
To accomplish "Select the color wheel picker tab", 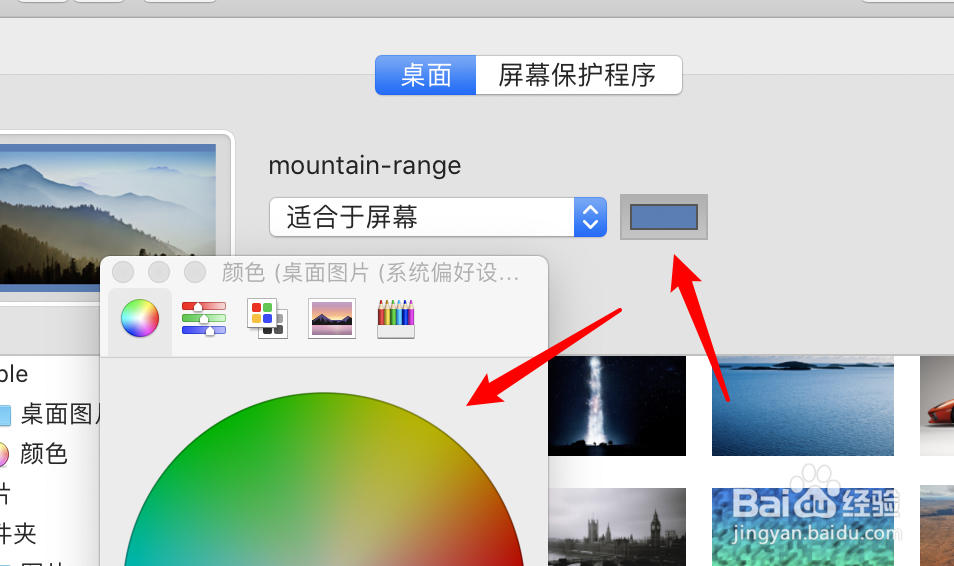I will [x=140, y=318].
